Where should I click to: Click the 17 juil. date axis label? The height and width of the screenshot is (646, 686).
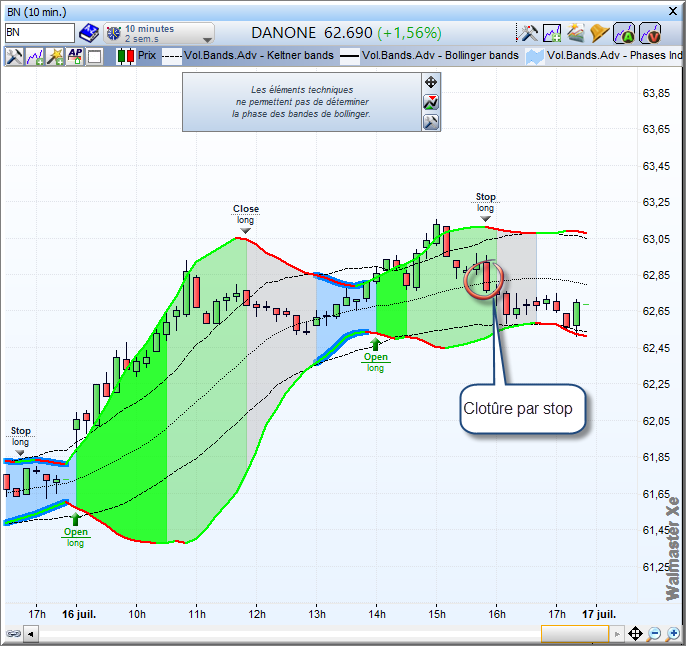(598, 614)
